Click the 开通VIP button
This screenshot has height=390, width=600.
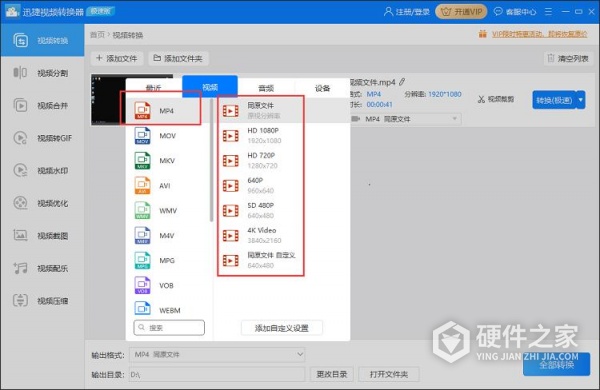point(461,11)
